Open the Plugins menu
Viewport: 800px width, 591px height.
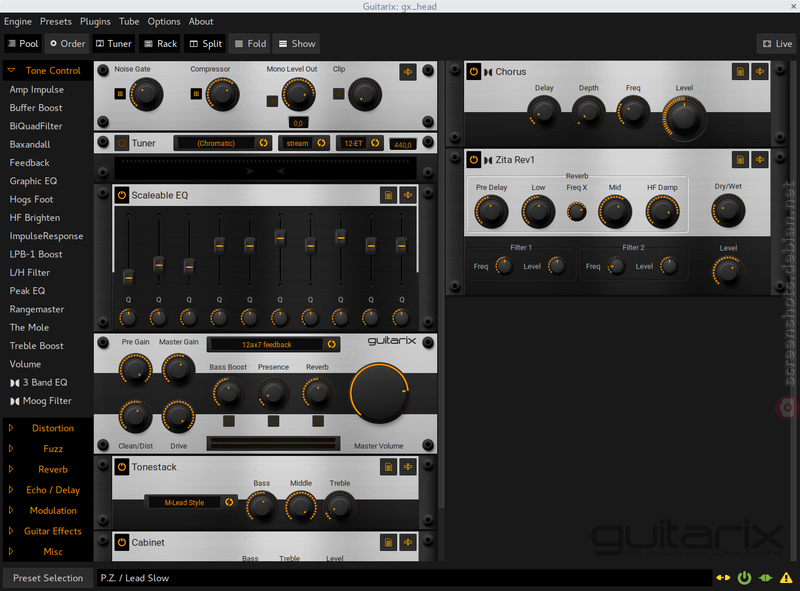coord(95,21)
